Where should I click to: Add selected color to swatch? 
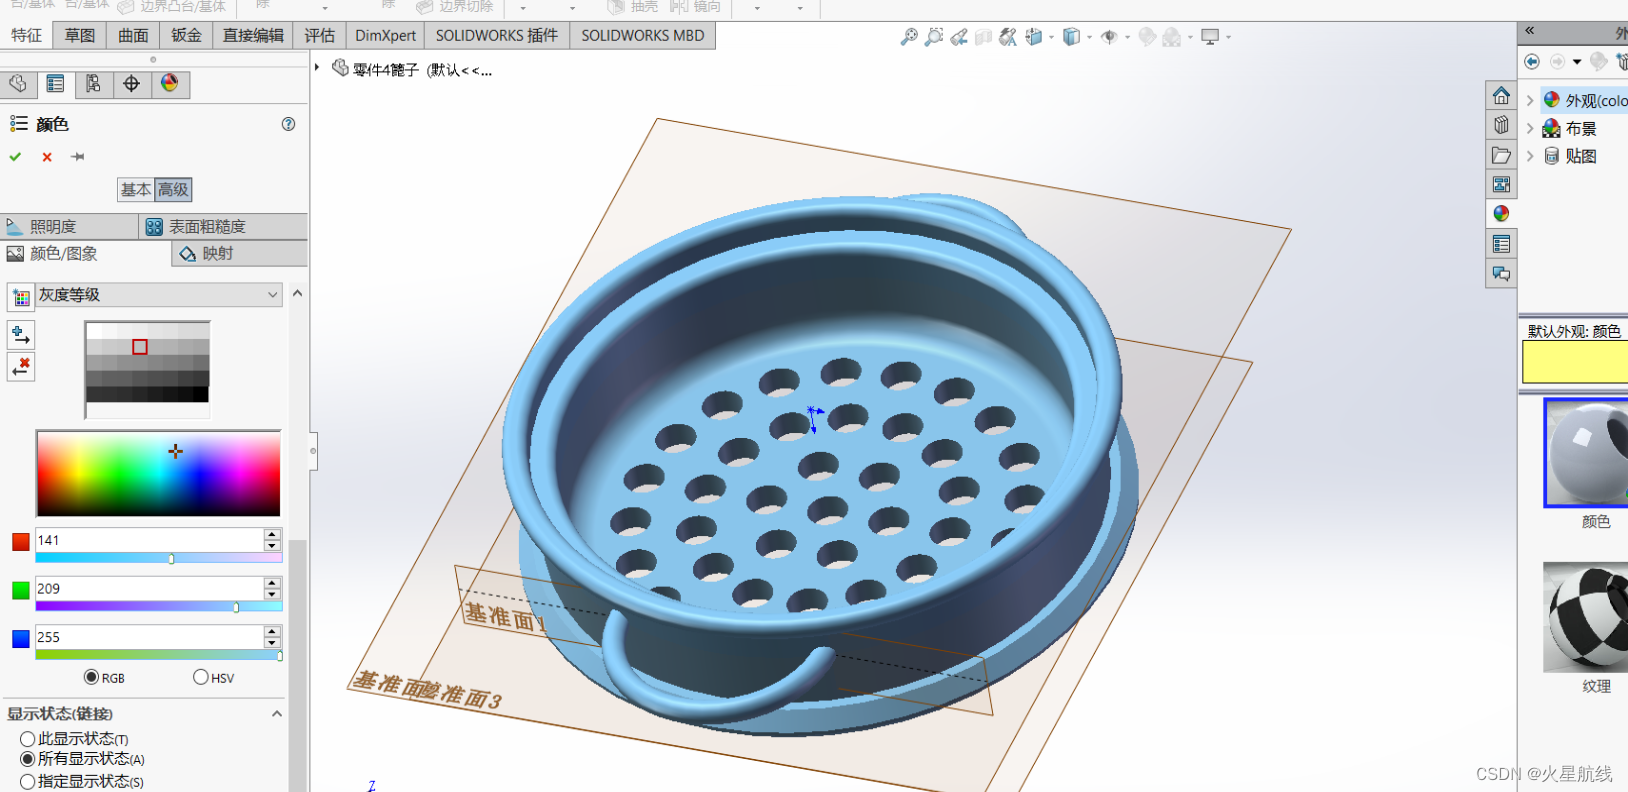[x=20, y=335]
